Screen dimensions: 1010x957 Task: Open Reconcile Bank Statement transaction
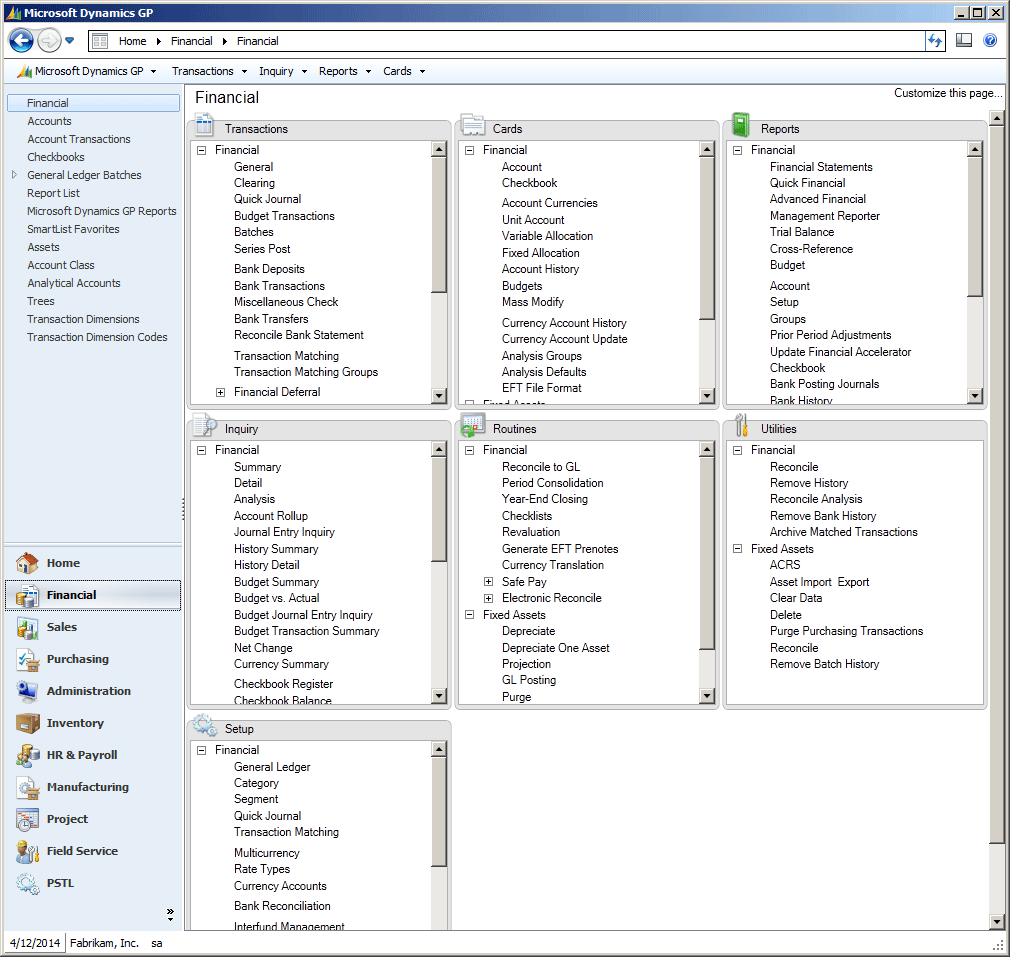pos(299,335)
